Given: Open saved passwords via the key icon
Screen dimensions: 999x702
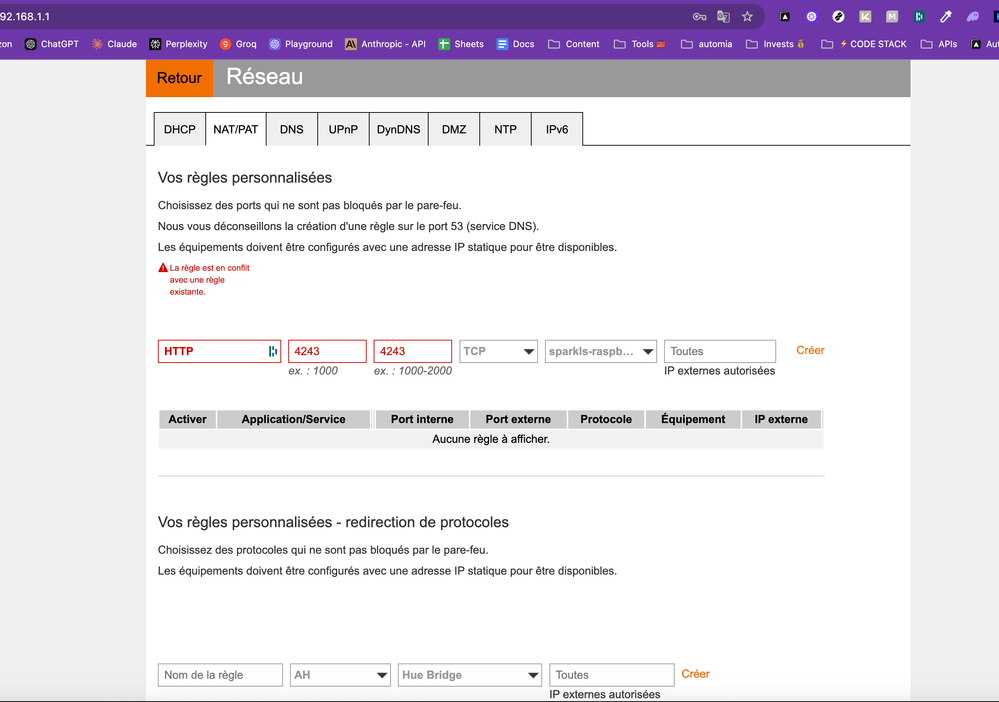Looking at the screenshot, I should click(x=701, y=16).
